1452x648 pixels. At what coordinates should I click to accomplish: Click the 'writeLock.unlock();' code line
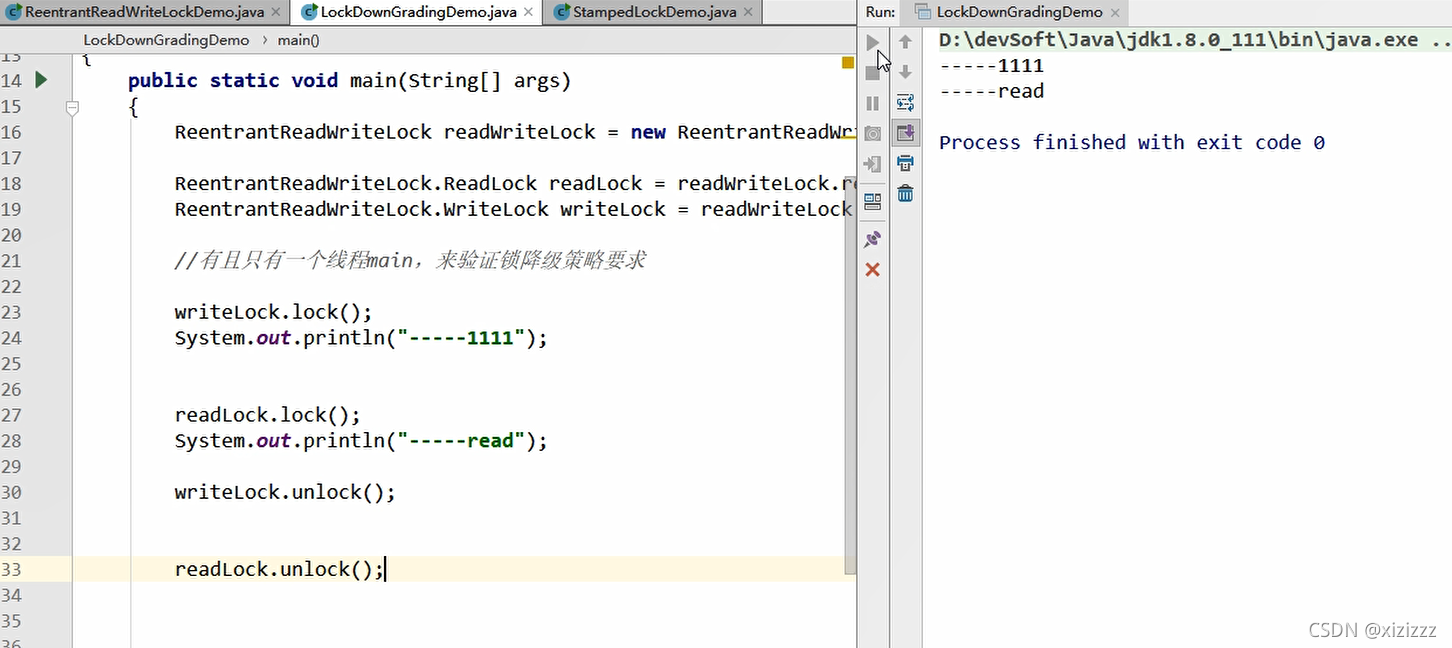coord(285,492)
